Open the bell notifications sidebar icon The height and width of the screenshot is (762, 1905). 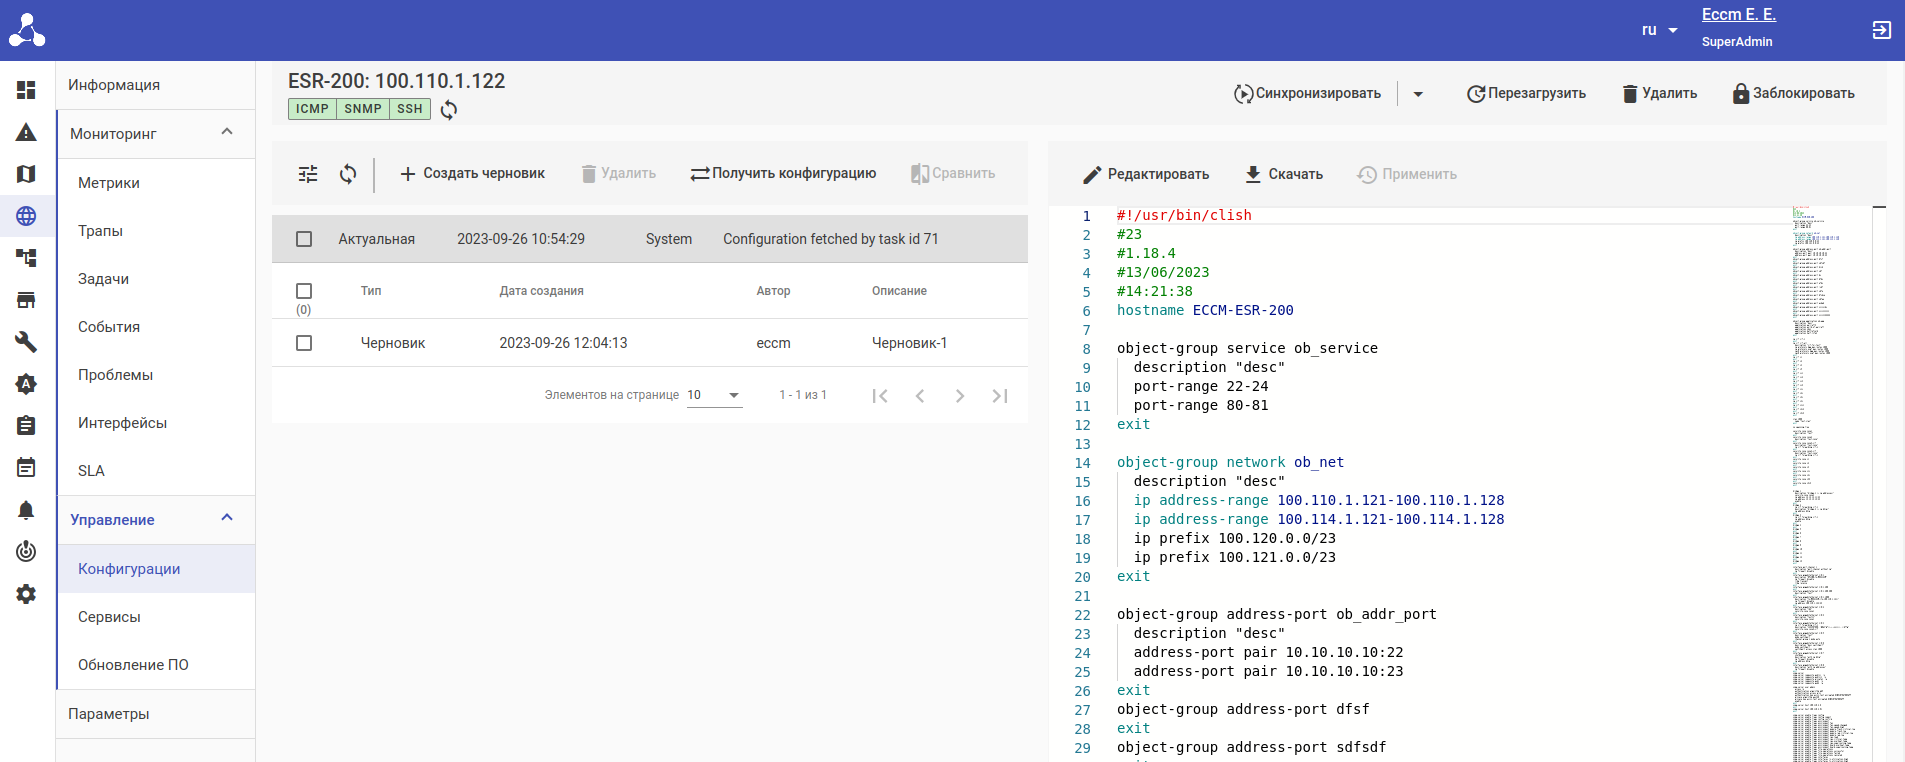26,510
